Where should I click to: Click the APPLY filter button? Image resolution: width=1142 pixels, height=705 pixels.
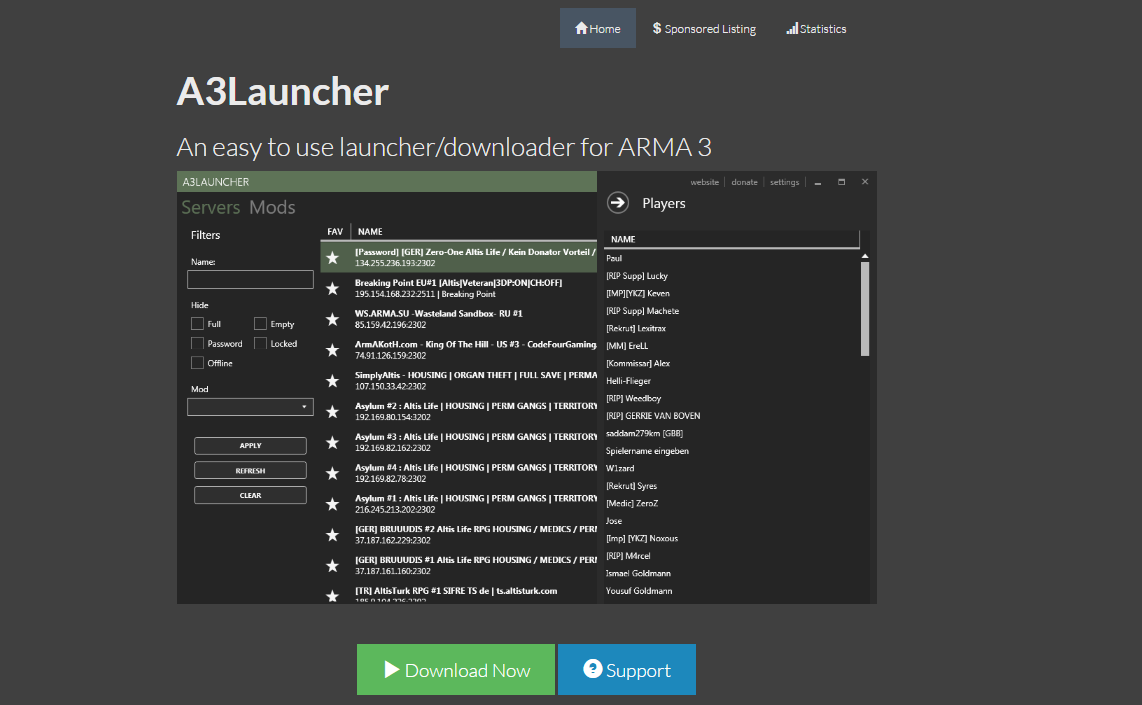[x=251, y=446]
